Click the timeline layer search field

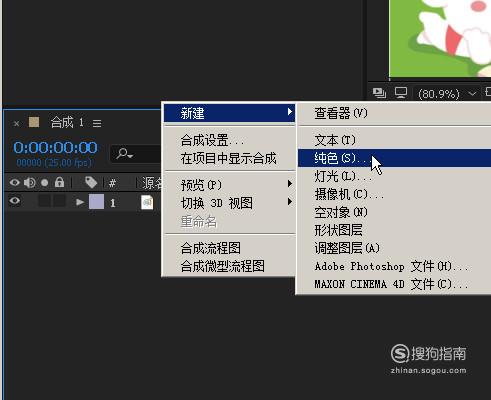pos(136,154)
